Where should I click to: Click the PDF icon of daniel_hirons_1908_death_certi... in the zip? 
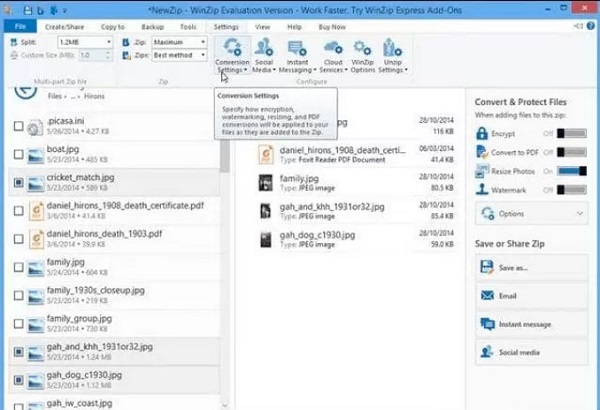point(266,154)
